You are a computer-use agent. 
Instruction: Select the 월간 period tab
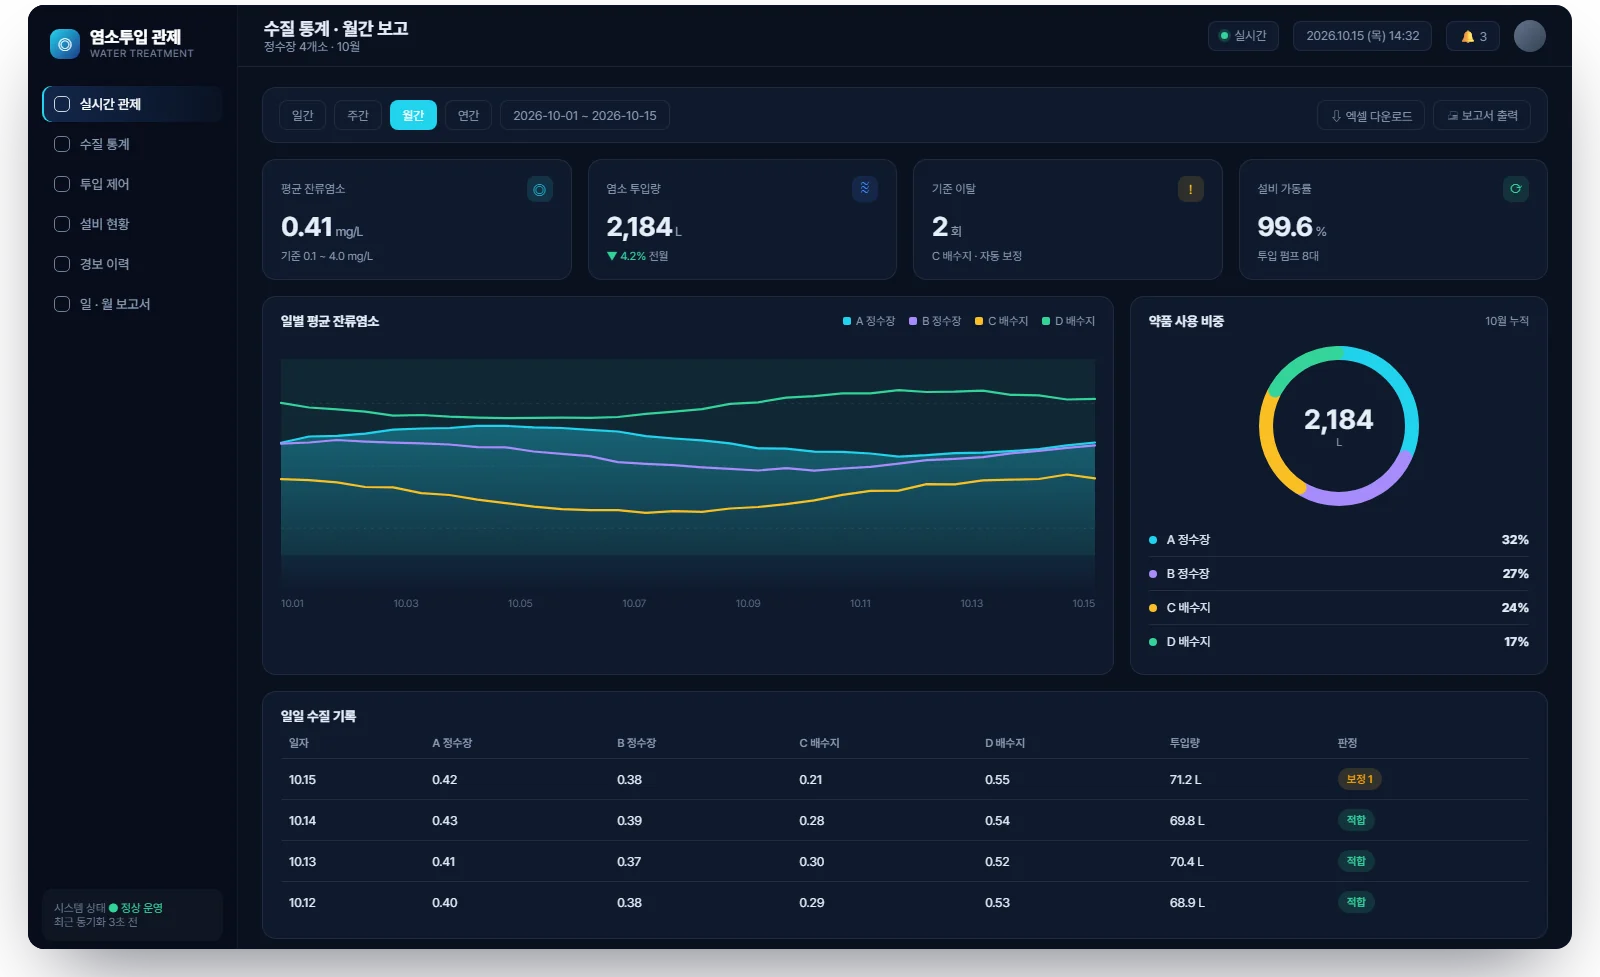413,115
